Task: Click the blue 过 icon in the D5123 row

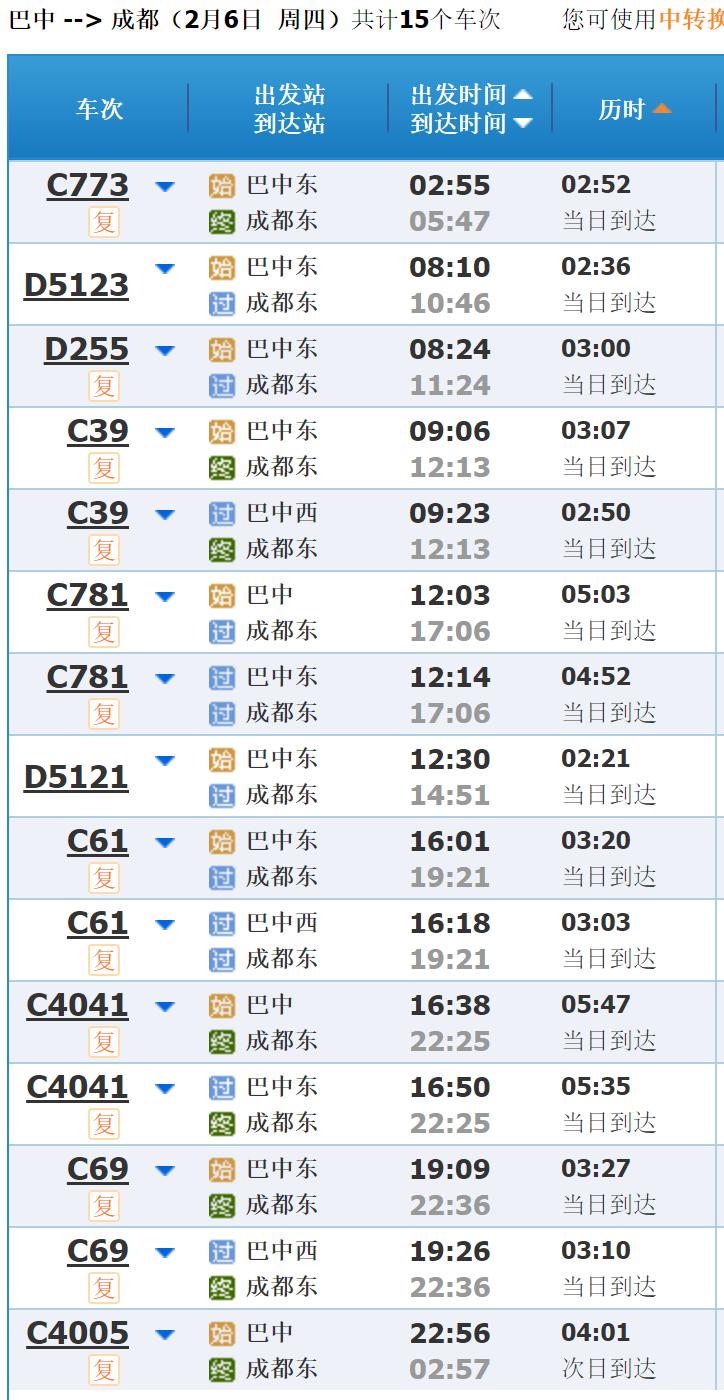Action: [221, 304]
